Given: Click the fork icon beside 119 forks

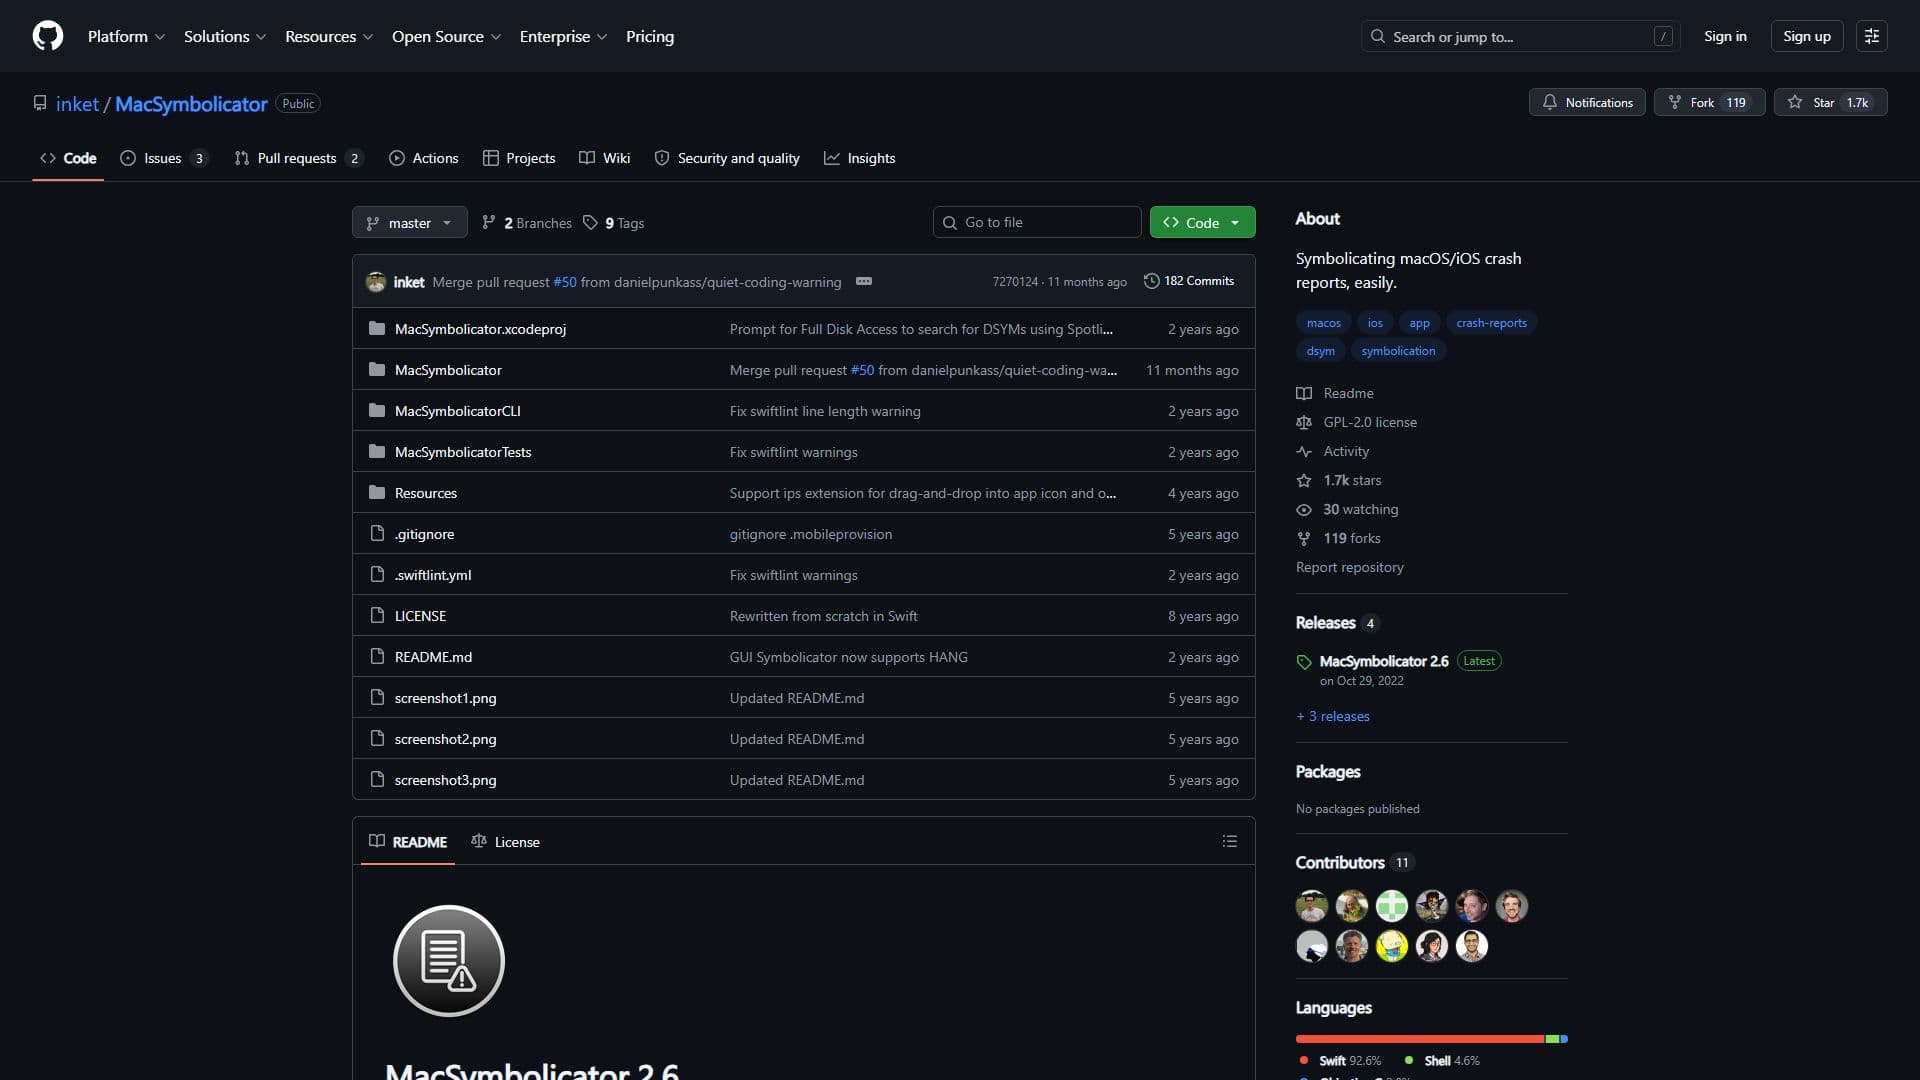Looking at the screenshot, I should pos(1304,539).
